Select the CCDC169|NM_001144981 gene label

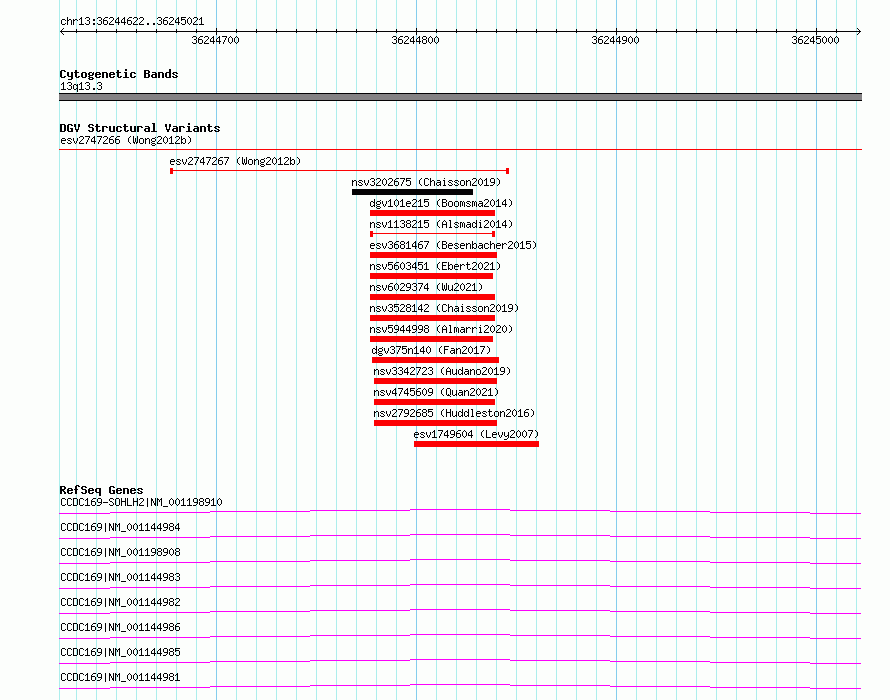[120, 677]
